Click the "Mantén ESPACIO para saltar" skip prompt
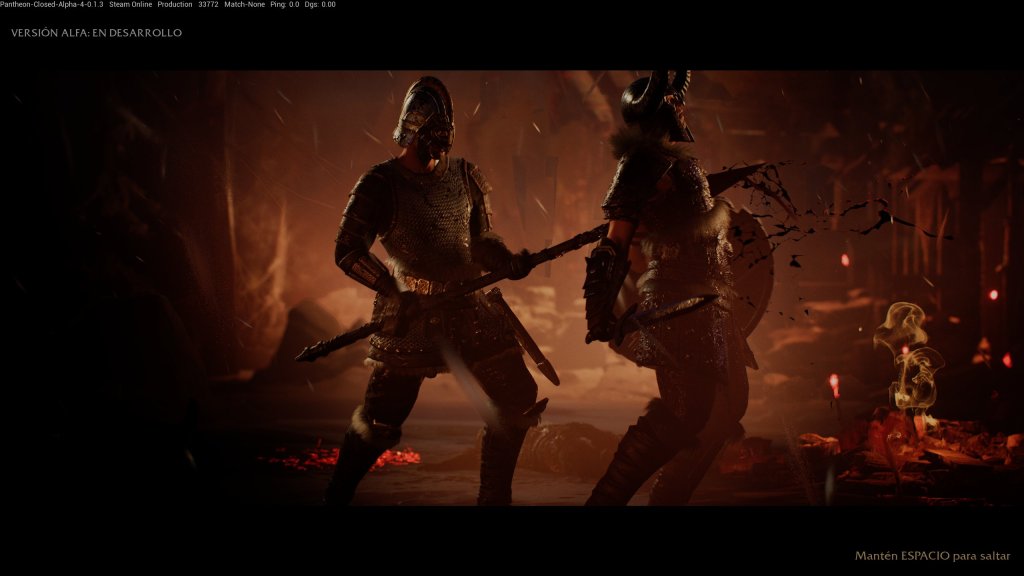The image size is (1024, 576). tap(933, 556)
